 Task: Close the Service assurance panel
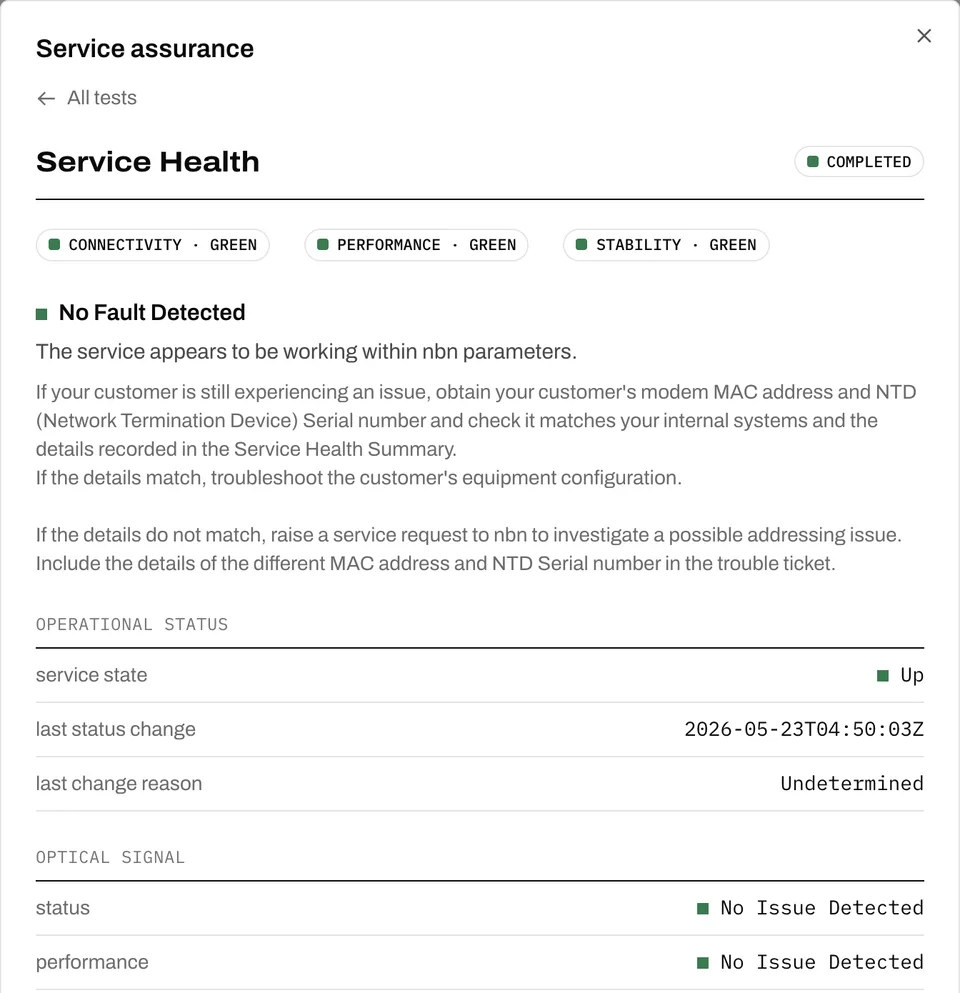pyautogui.click(x=924, y=36)
